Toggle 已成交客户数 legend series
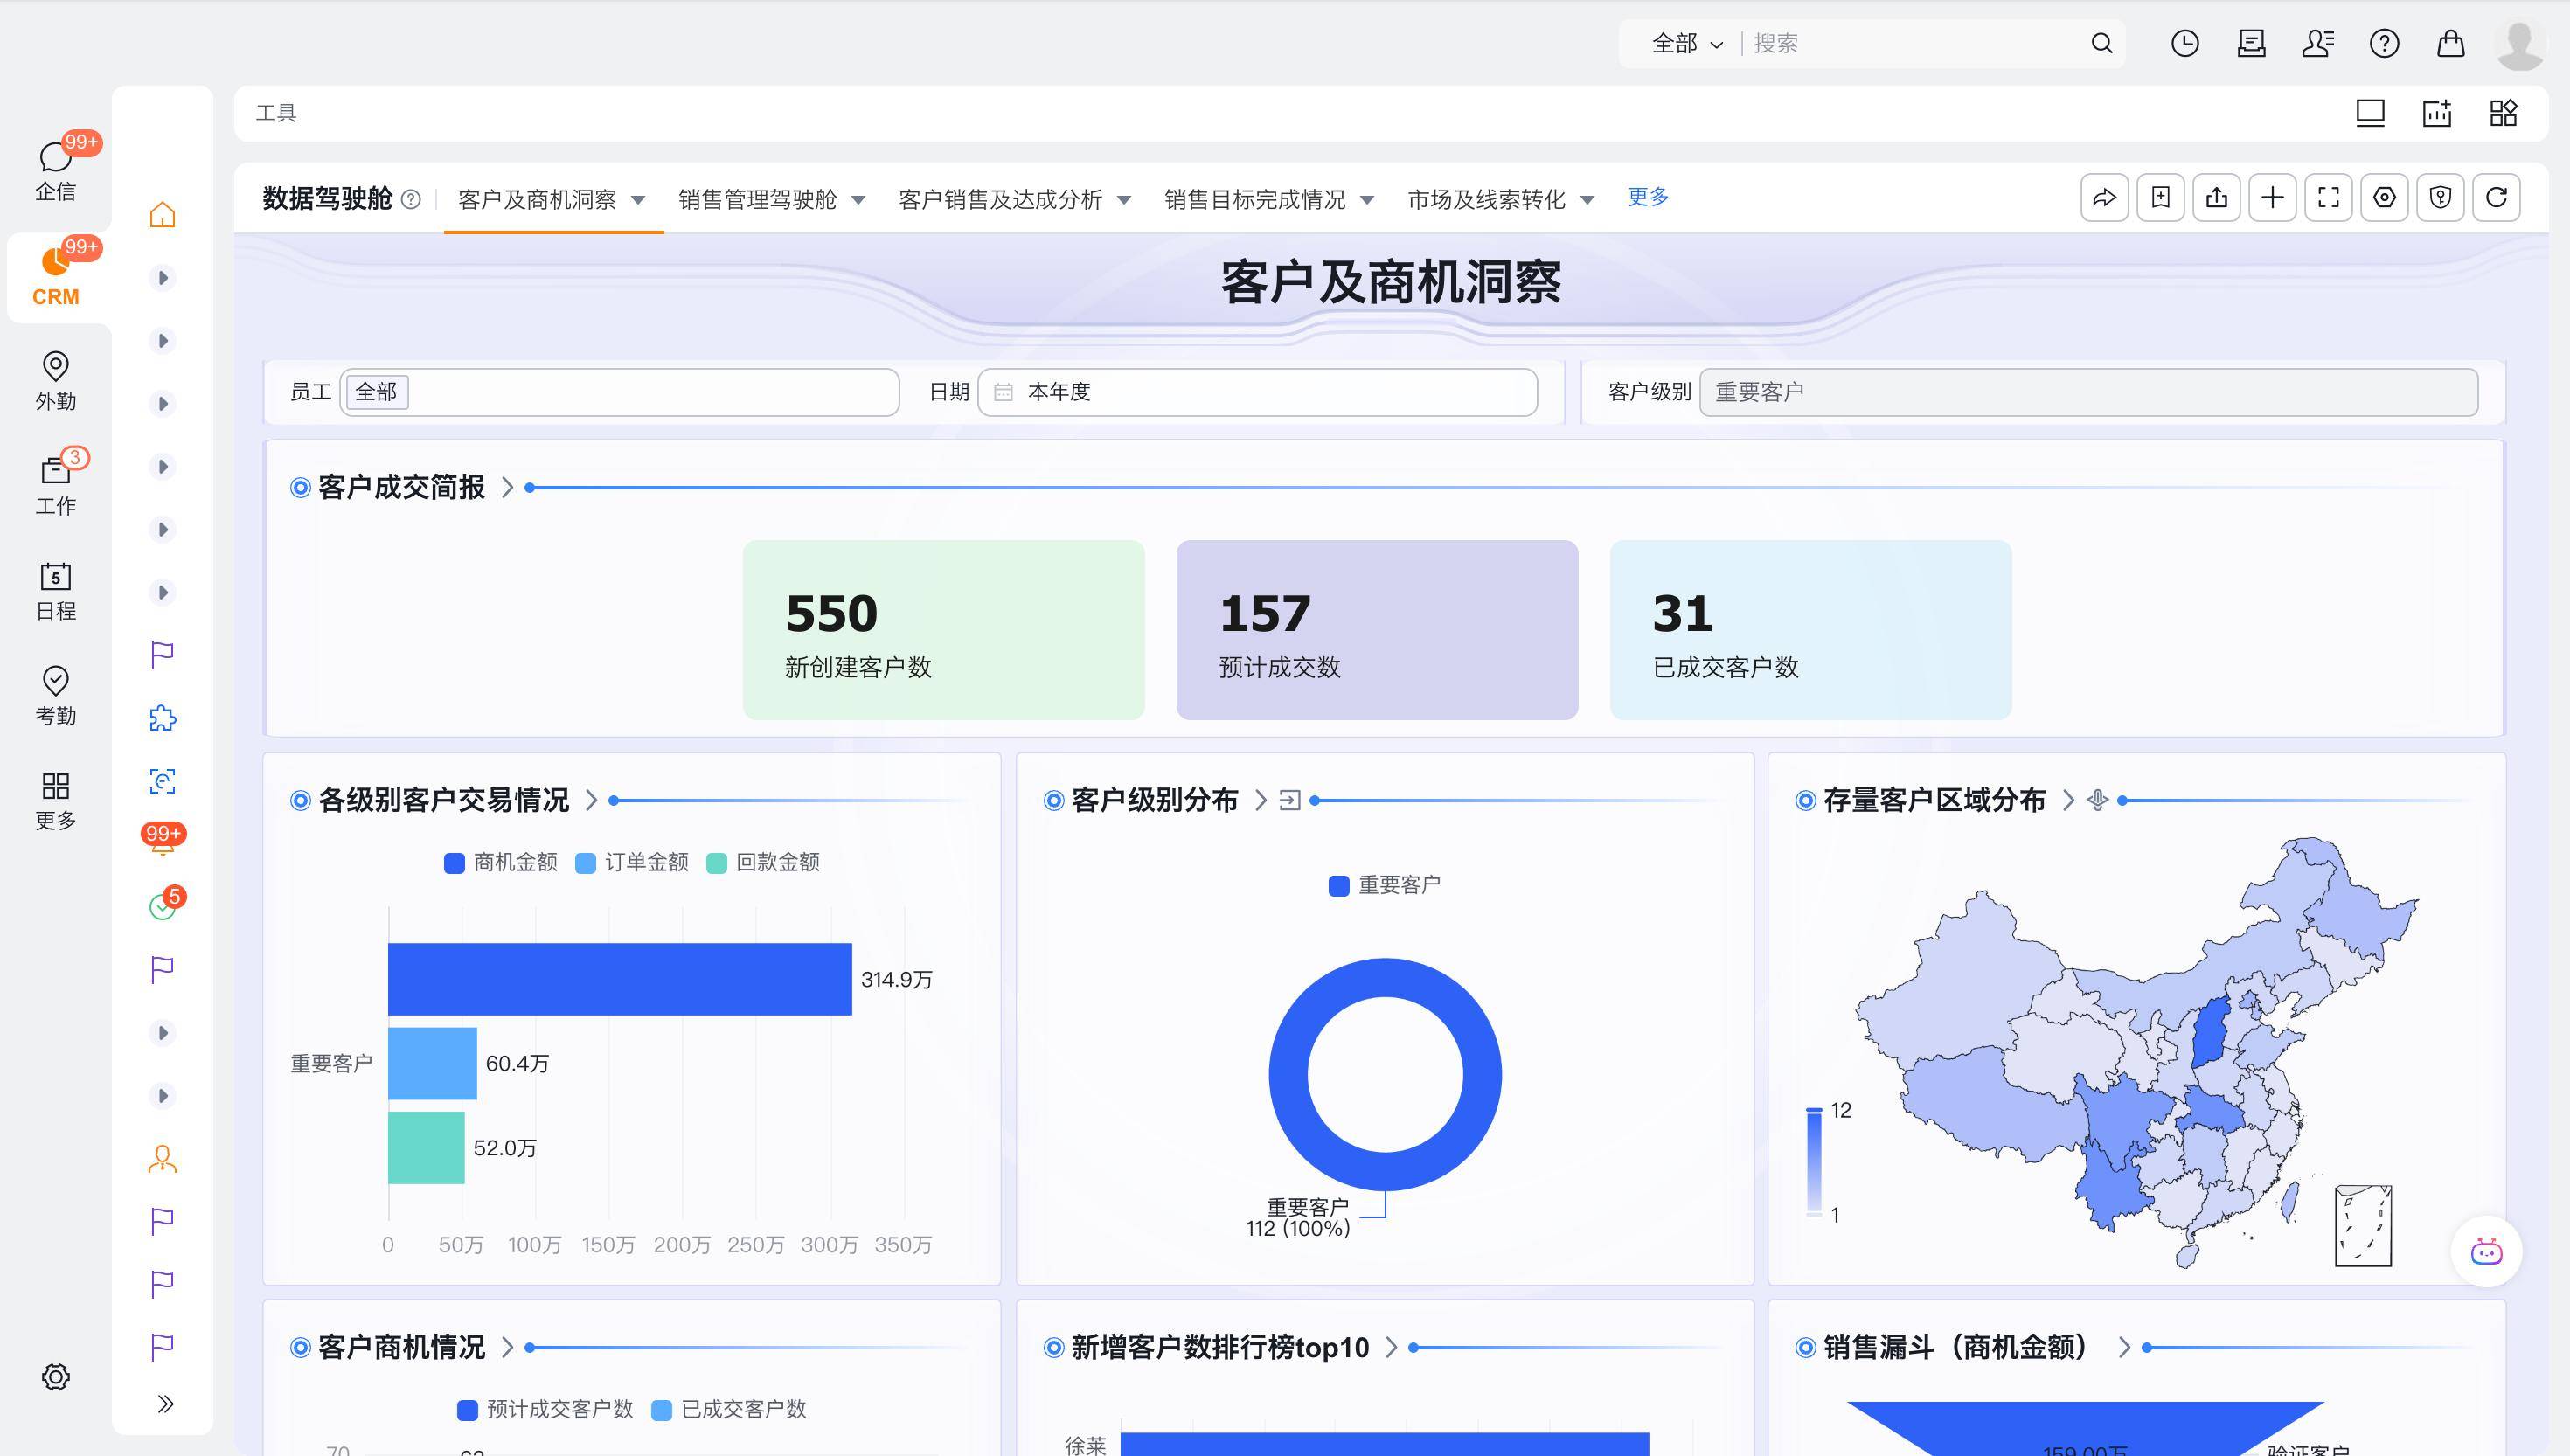Viewport: 2570px width, 1456px height. point(729,1409)
